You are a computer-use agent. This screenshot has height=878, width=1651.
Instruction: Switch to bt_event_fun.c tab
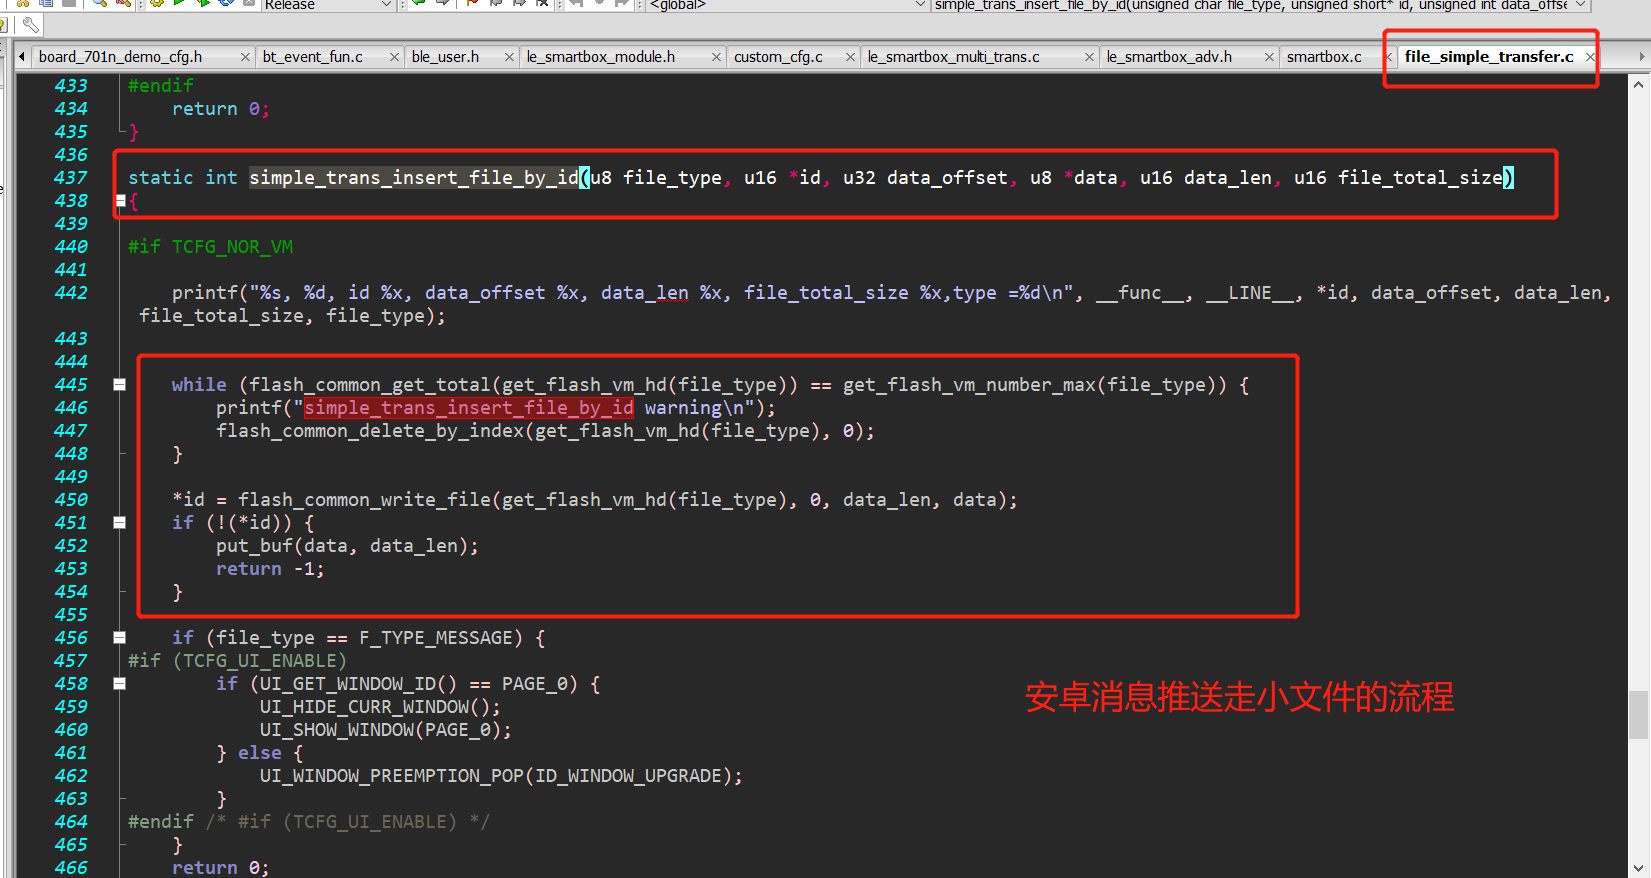pyautogui.click(x=313, y=57)
